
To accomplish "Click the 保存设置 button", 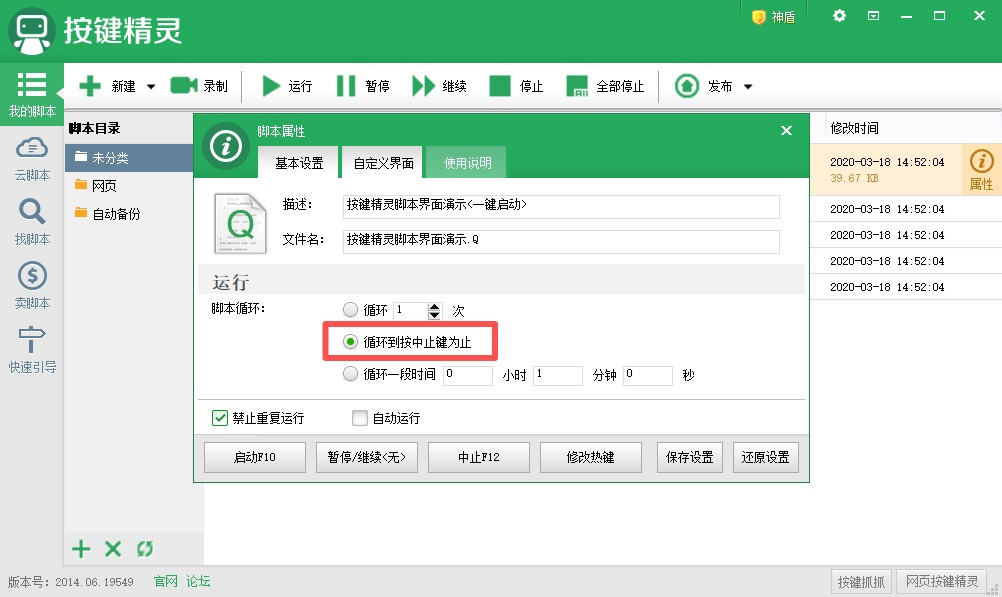I will point(688,457).
